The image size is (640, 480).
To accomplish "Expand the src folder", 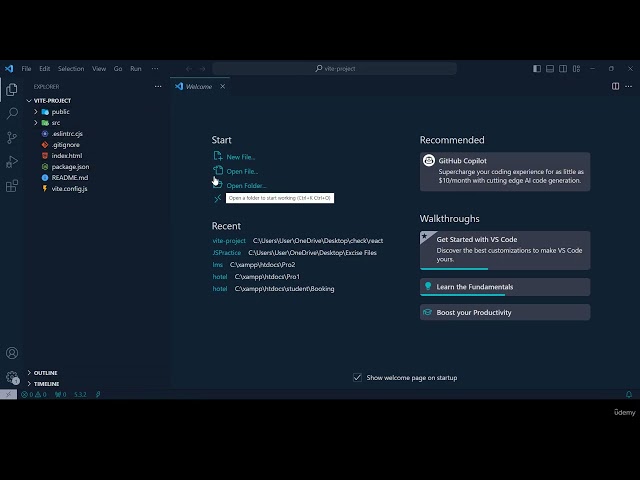I will [36, 122].
